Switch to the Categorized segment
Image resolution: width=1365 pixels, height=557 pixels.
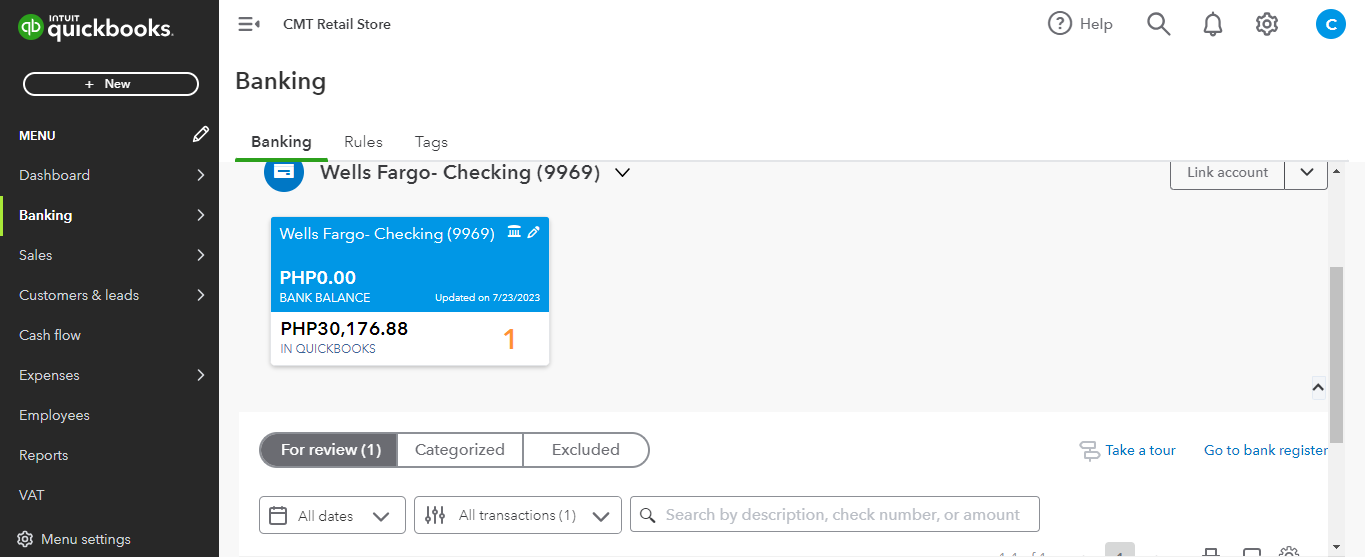(460, 450)
